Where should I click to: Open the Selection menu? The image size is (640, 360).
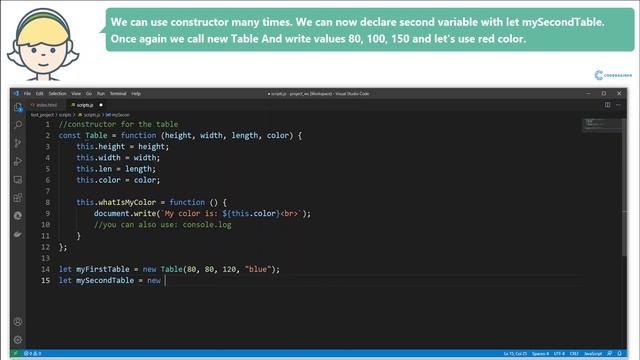tap(58, 93)
